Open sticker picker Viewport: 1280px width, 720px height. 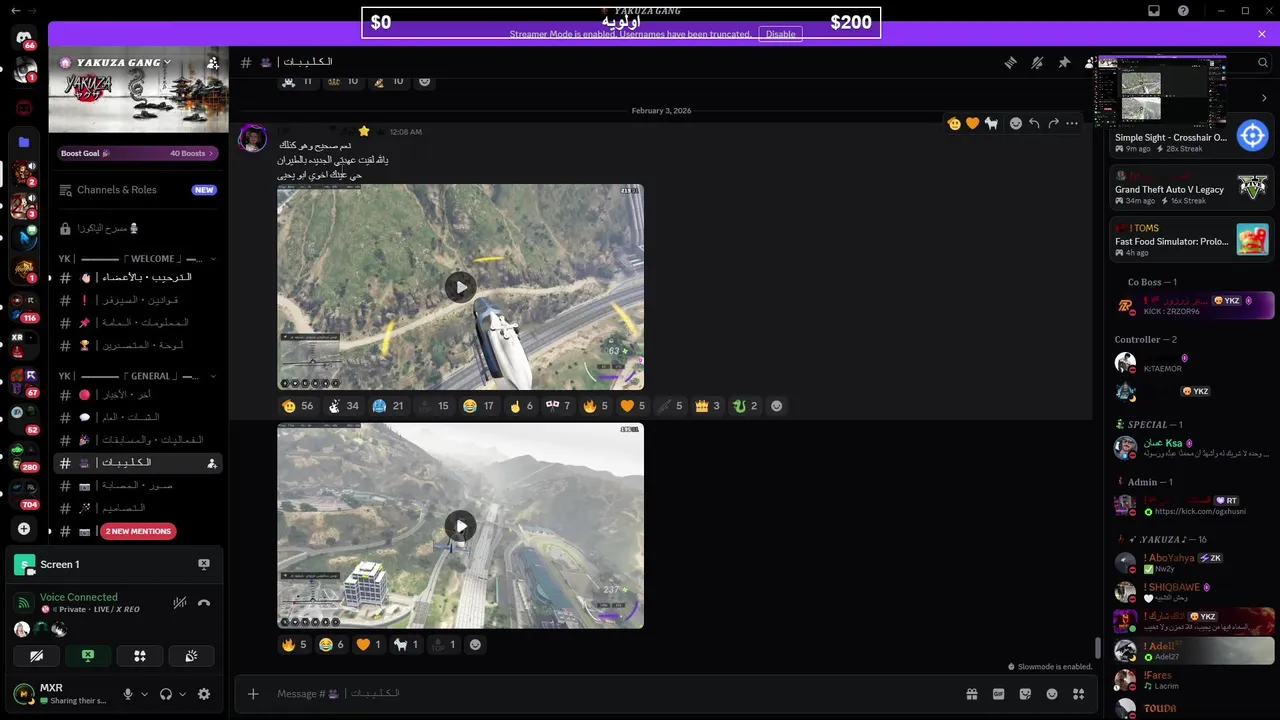[1025, 694]
